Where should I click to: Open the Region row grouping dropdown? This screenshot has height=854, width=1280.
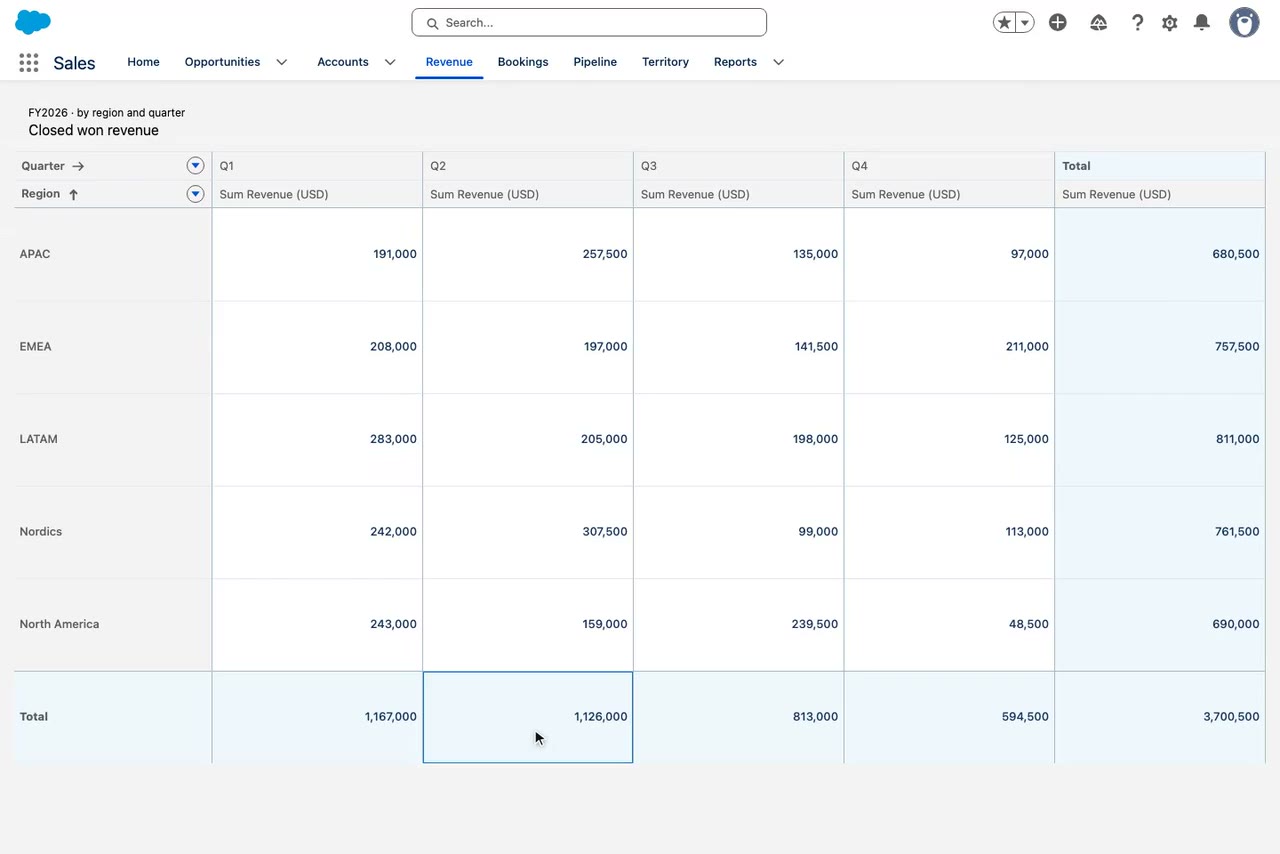click(196, 194)
